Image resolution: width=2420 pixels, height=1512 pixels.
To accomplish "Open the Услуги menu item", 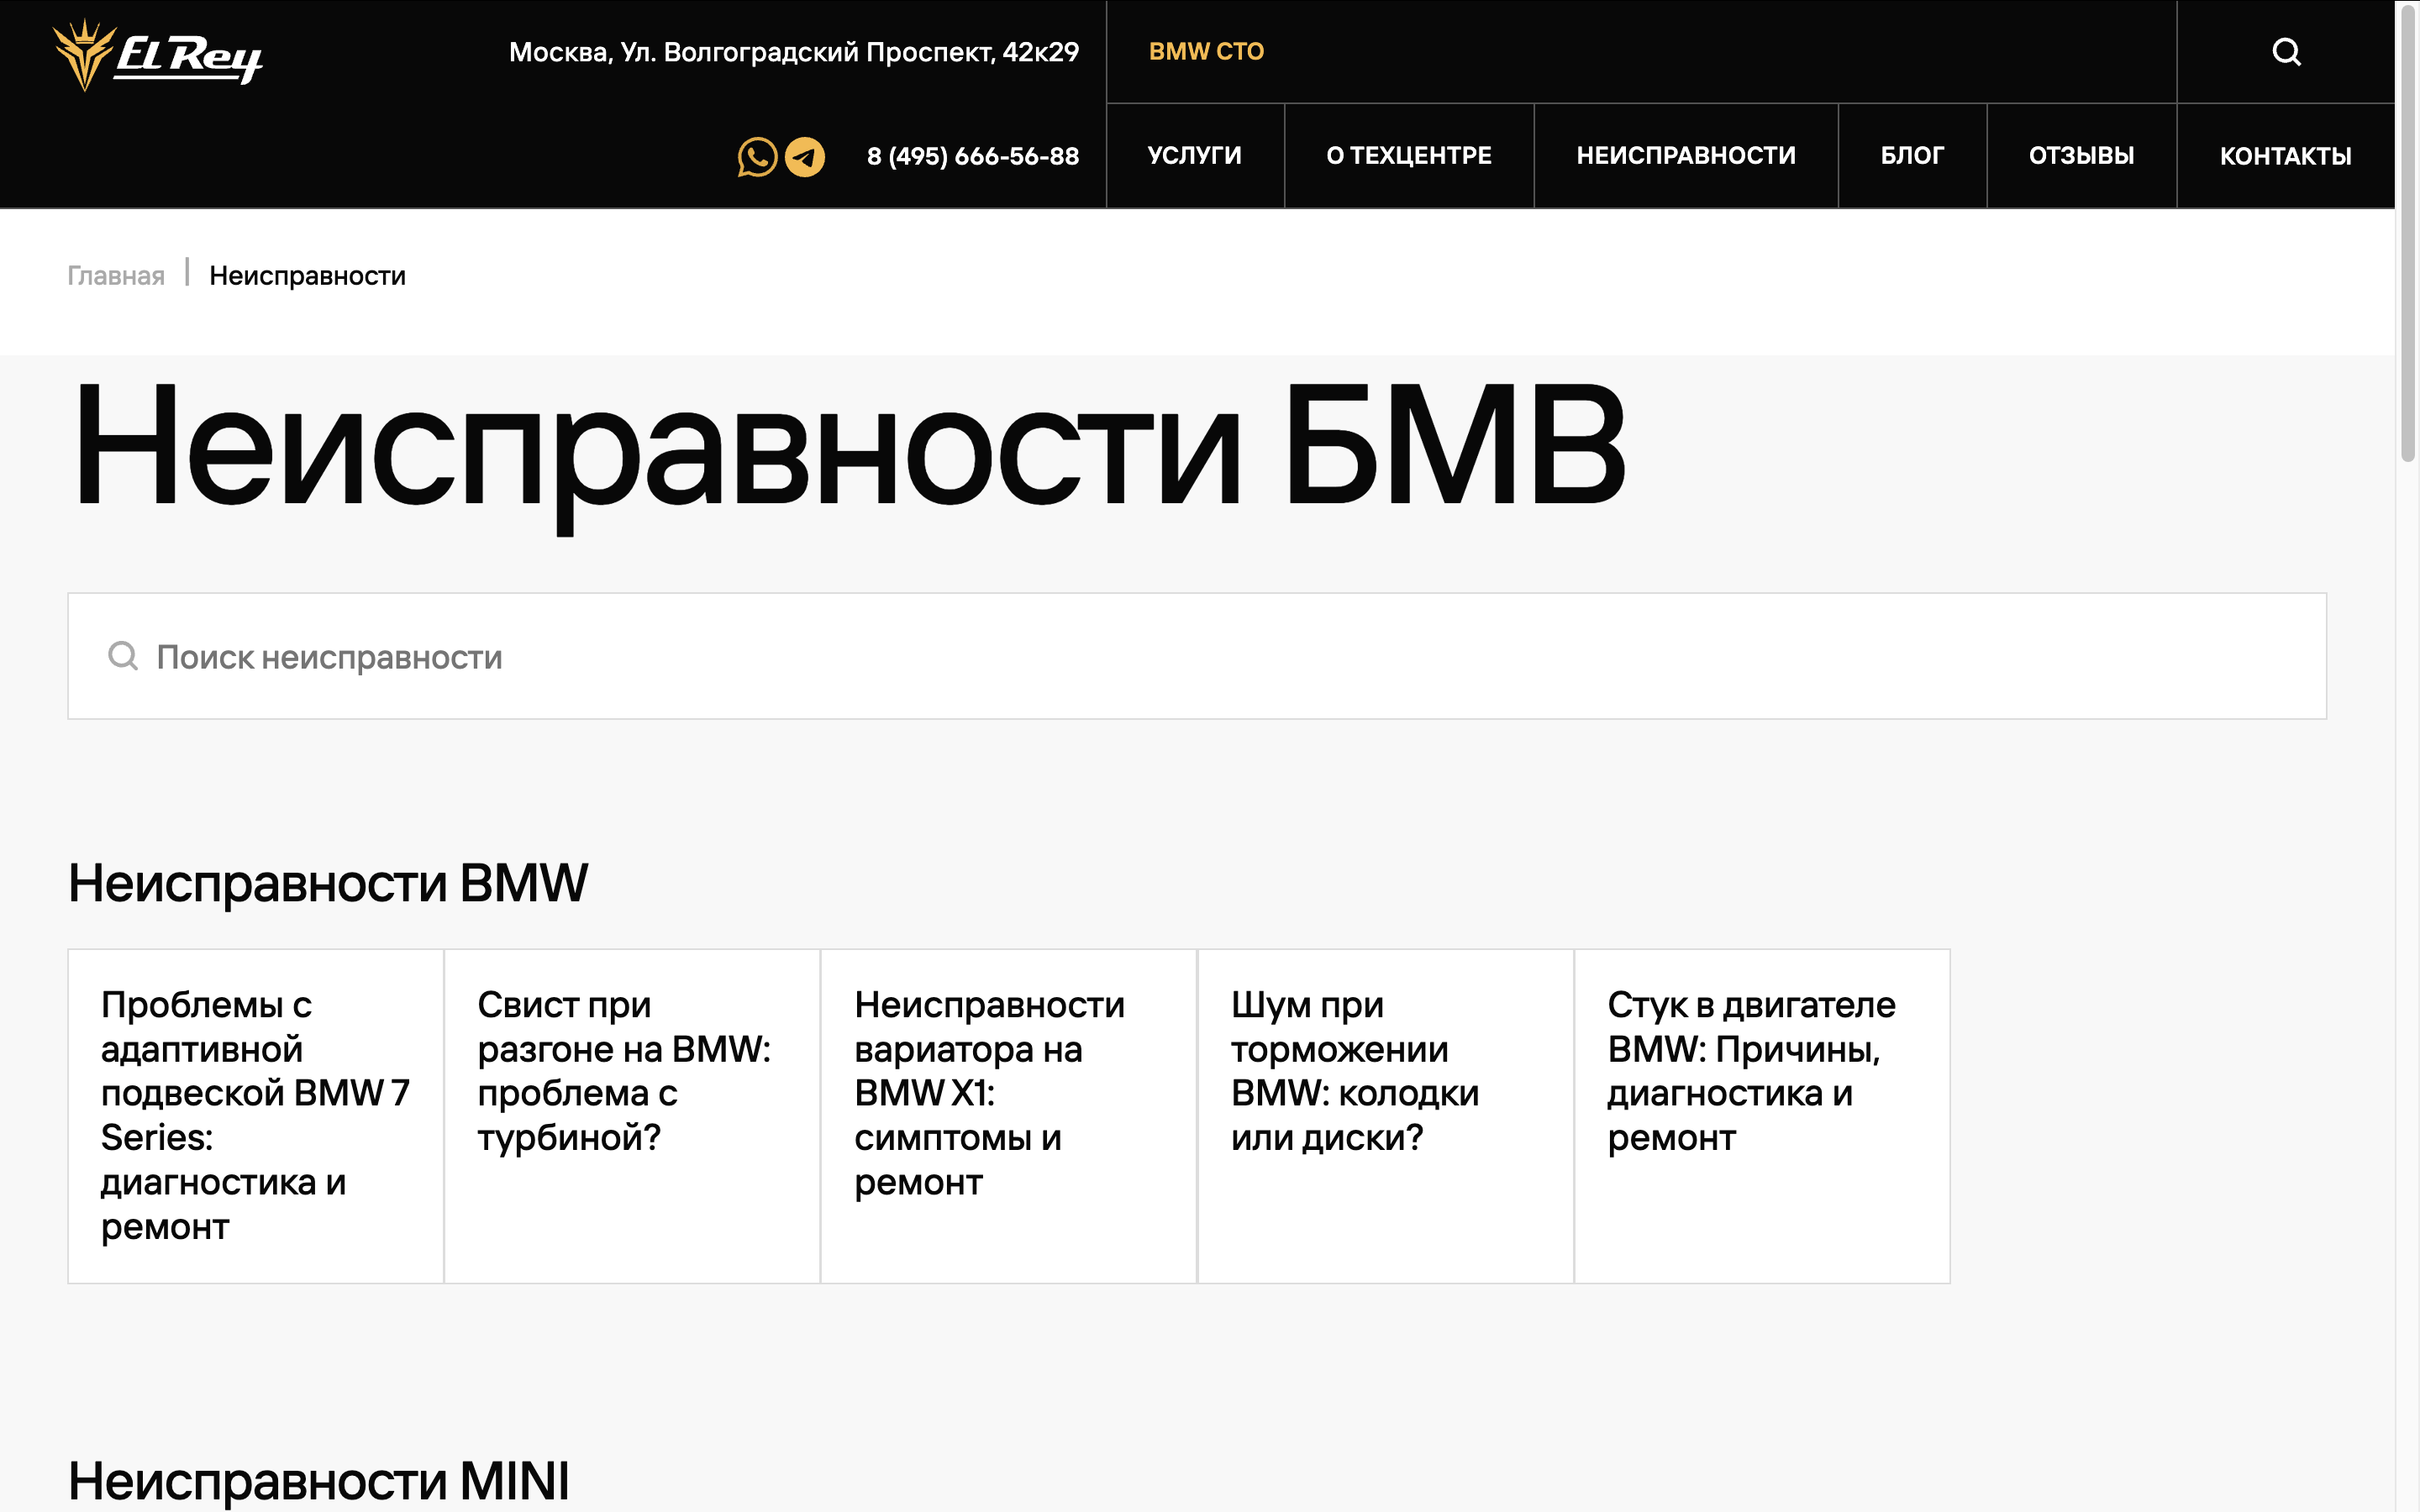I will [x=1194, y=156].
